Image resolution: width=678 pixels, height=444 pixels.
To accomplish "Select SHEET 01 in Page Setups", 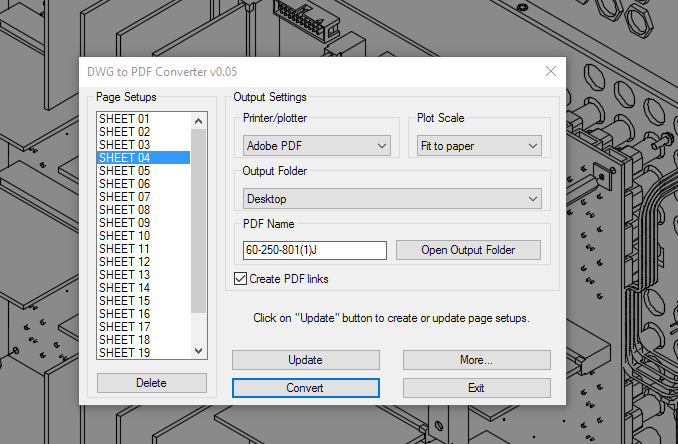I will click(x=125, y=119).
